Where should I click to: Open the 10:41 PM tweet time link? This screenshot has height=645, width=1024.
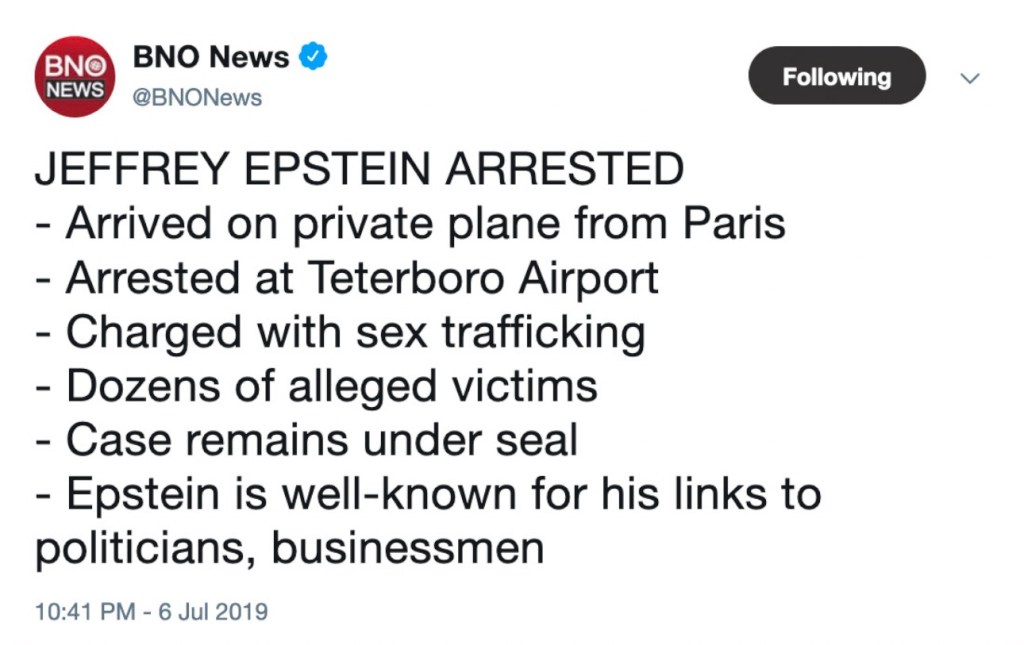click(x=84, y=611)
